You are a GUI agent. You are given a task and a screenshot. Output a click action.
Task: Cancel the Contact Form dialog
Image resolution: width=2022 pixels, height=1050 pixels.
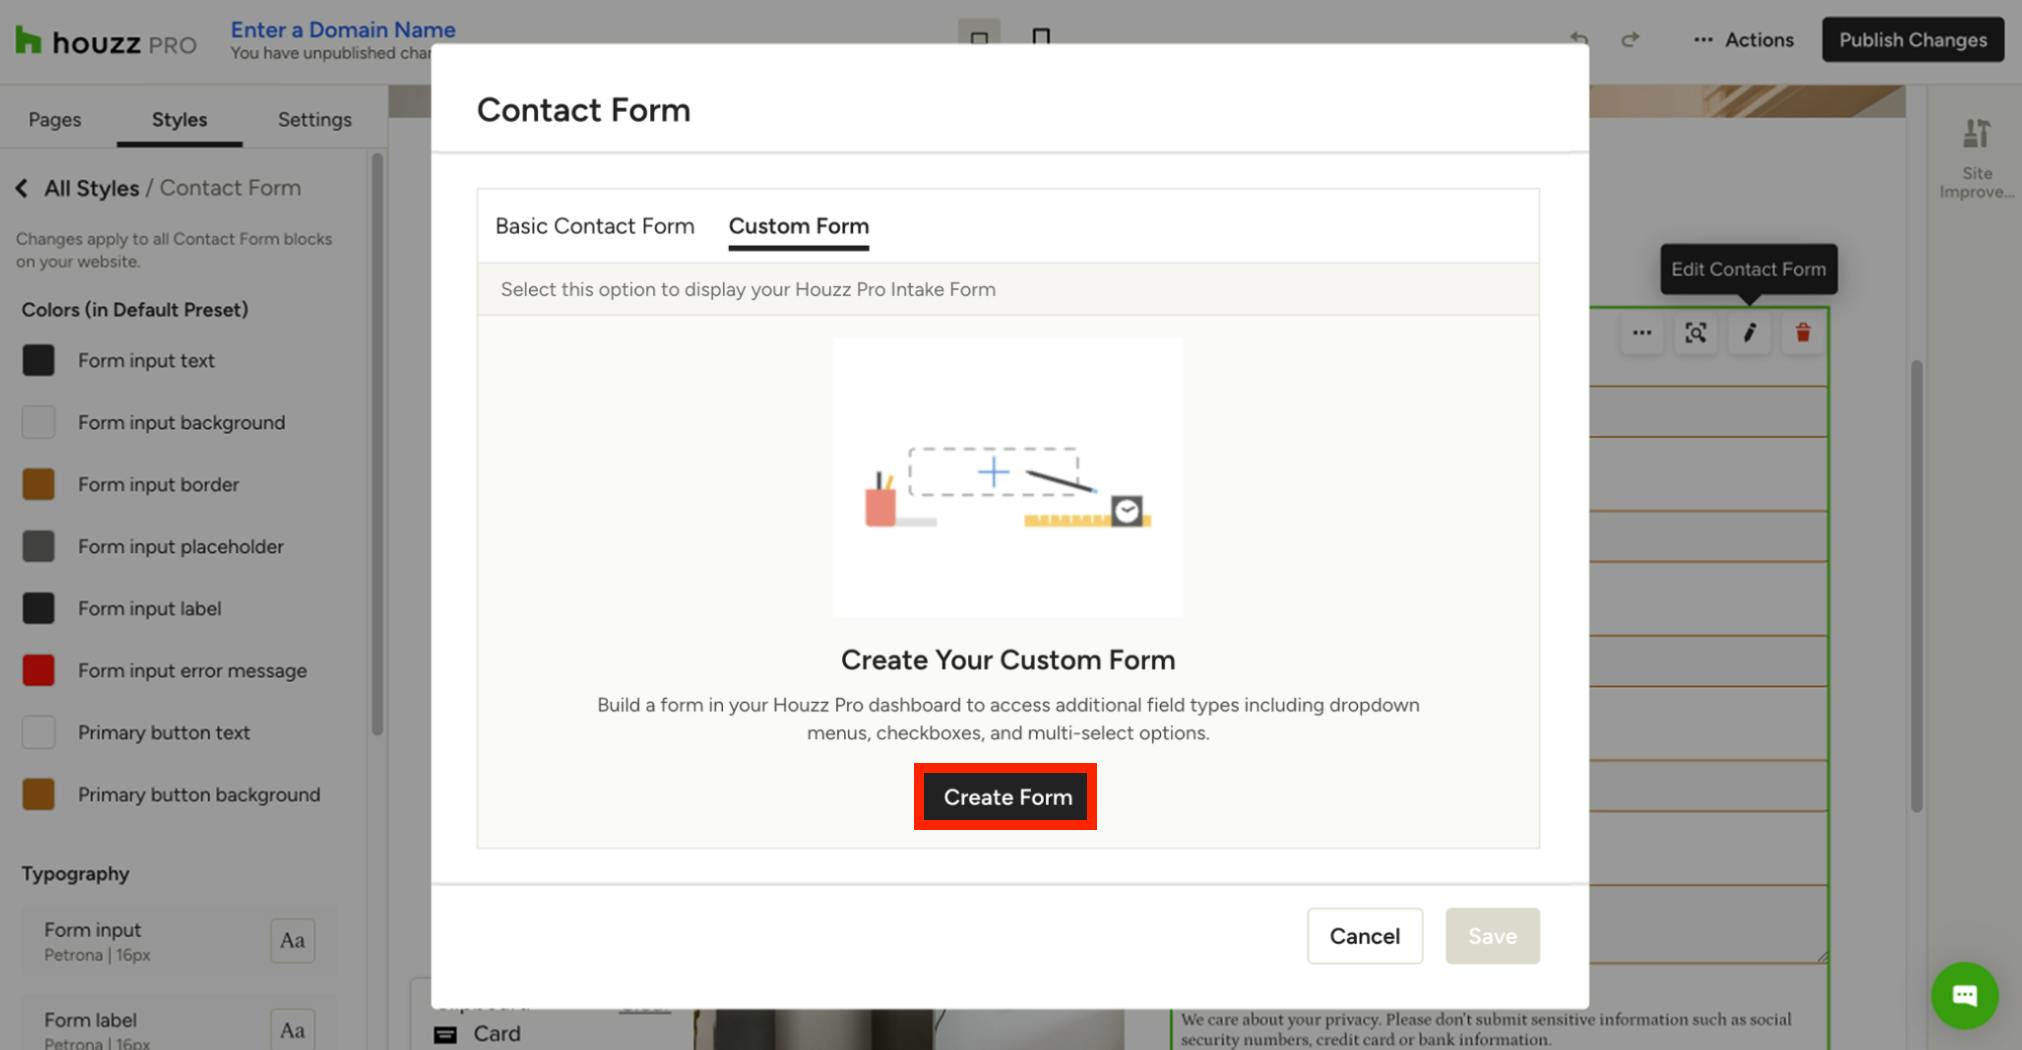(1365, 936)
